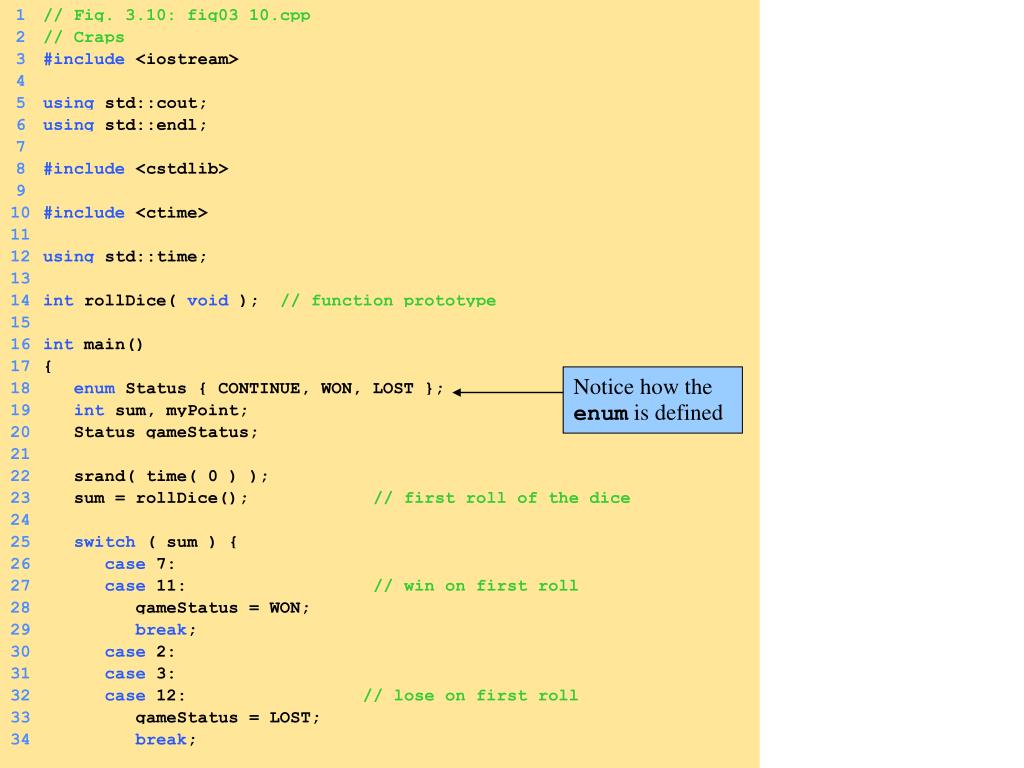Image resolution: width=1024 pixels, height=768 pixels.
Task: Click 'int main()' on line 16
Action: click(x=93, y=344)
